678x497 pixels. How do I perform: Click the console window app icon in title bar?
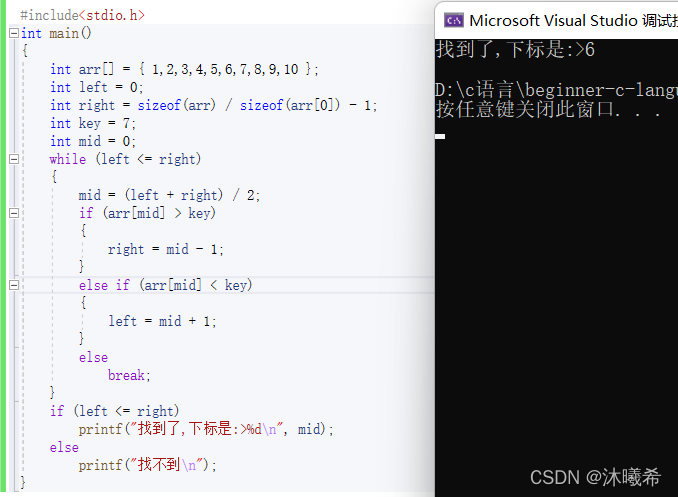tap(454, 20)
